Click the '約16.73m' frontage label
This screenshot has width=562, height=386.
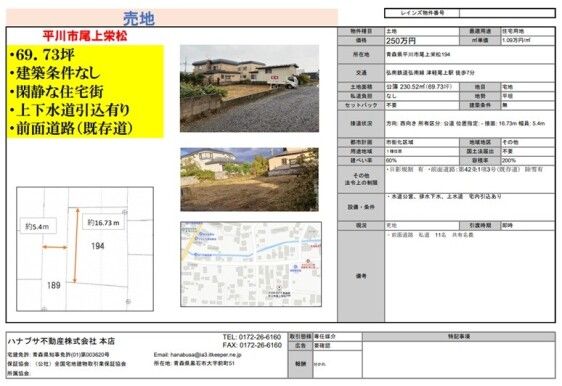103,223
